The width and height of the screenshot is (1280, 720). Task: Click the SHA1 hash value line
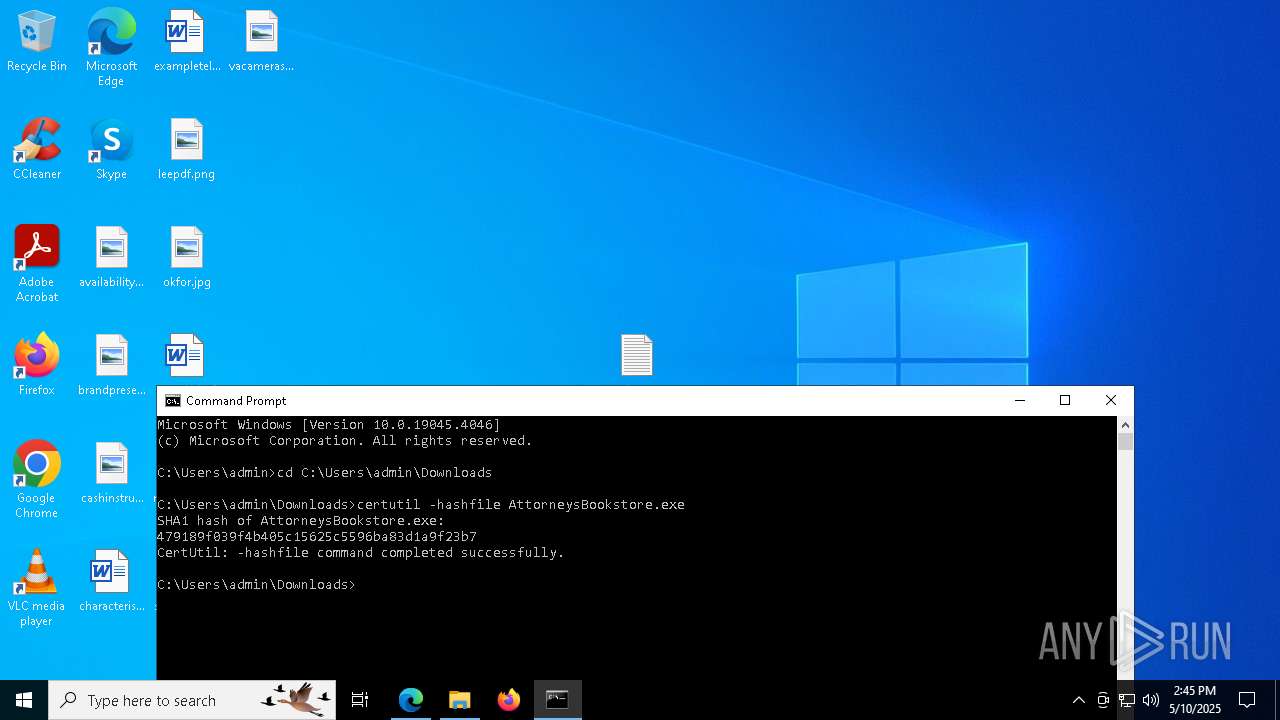(x=317, y=537)
